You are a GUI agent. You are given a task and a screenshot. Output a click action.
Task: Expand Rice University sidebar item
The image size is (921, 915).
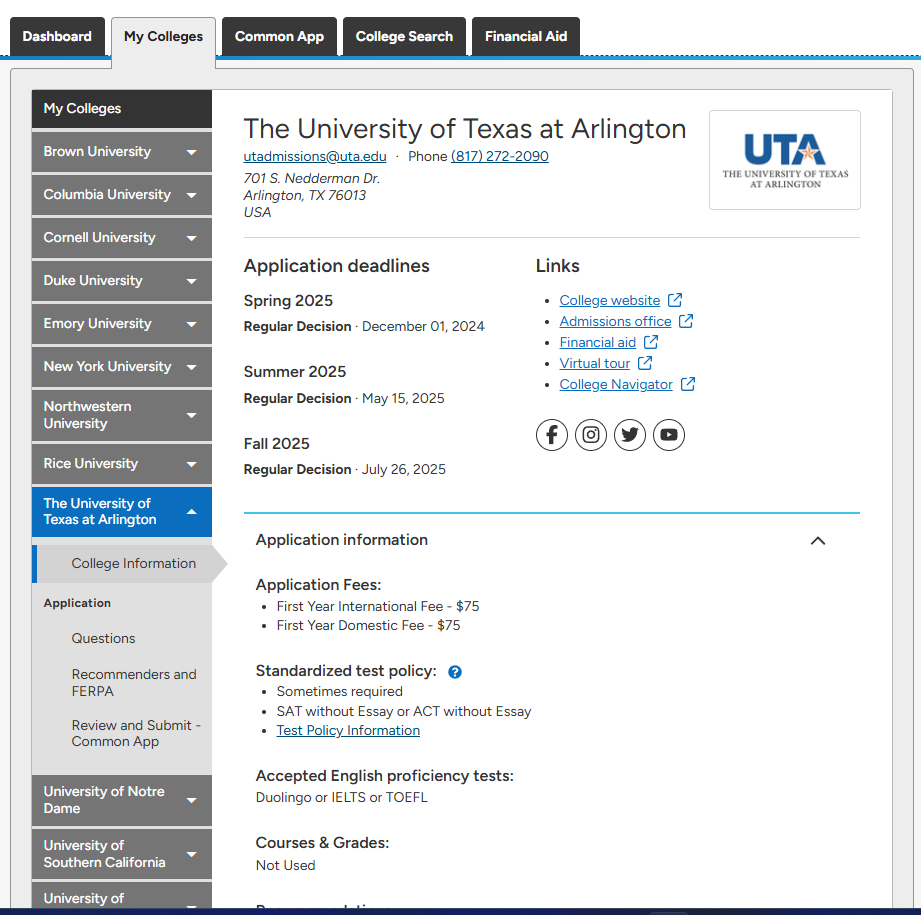pos(191,464)
